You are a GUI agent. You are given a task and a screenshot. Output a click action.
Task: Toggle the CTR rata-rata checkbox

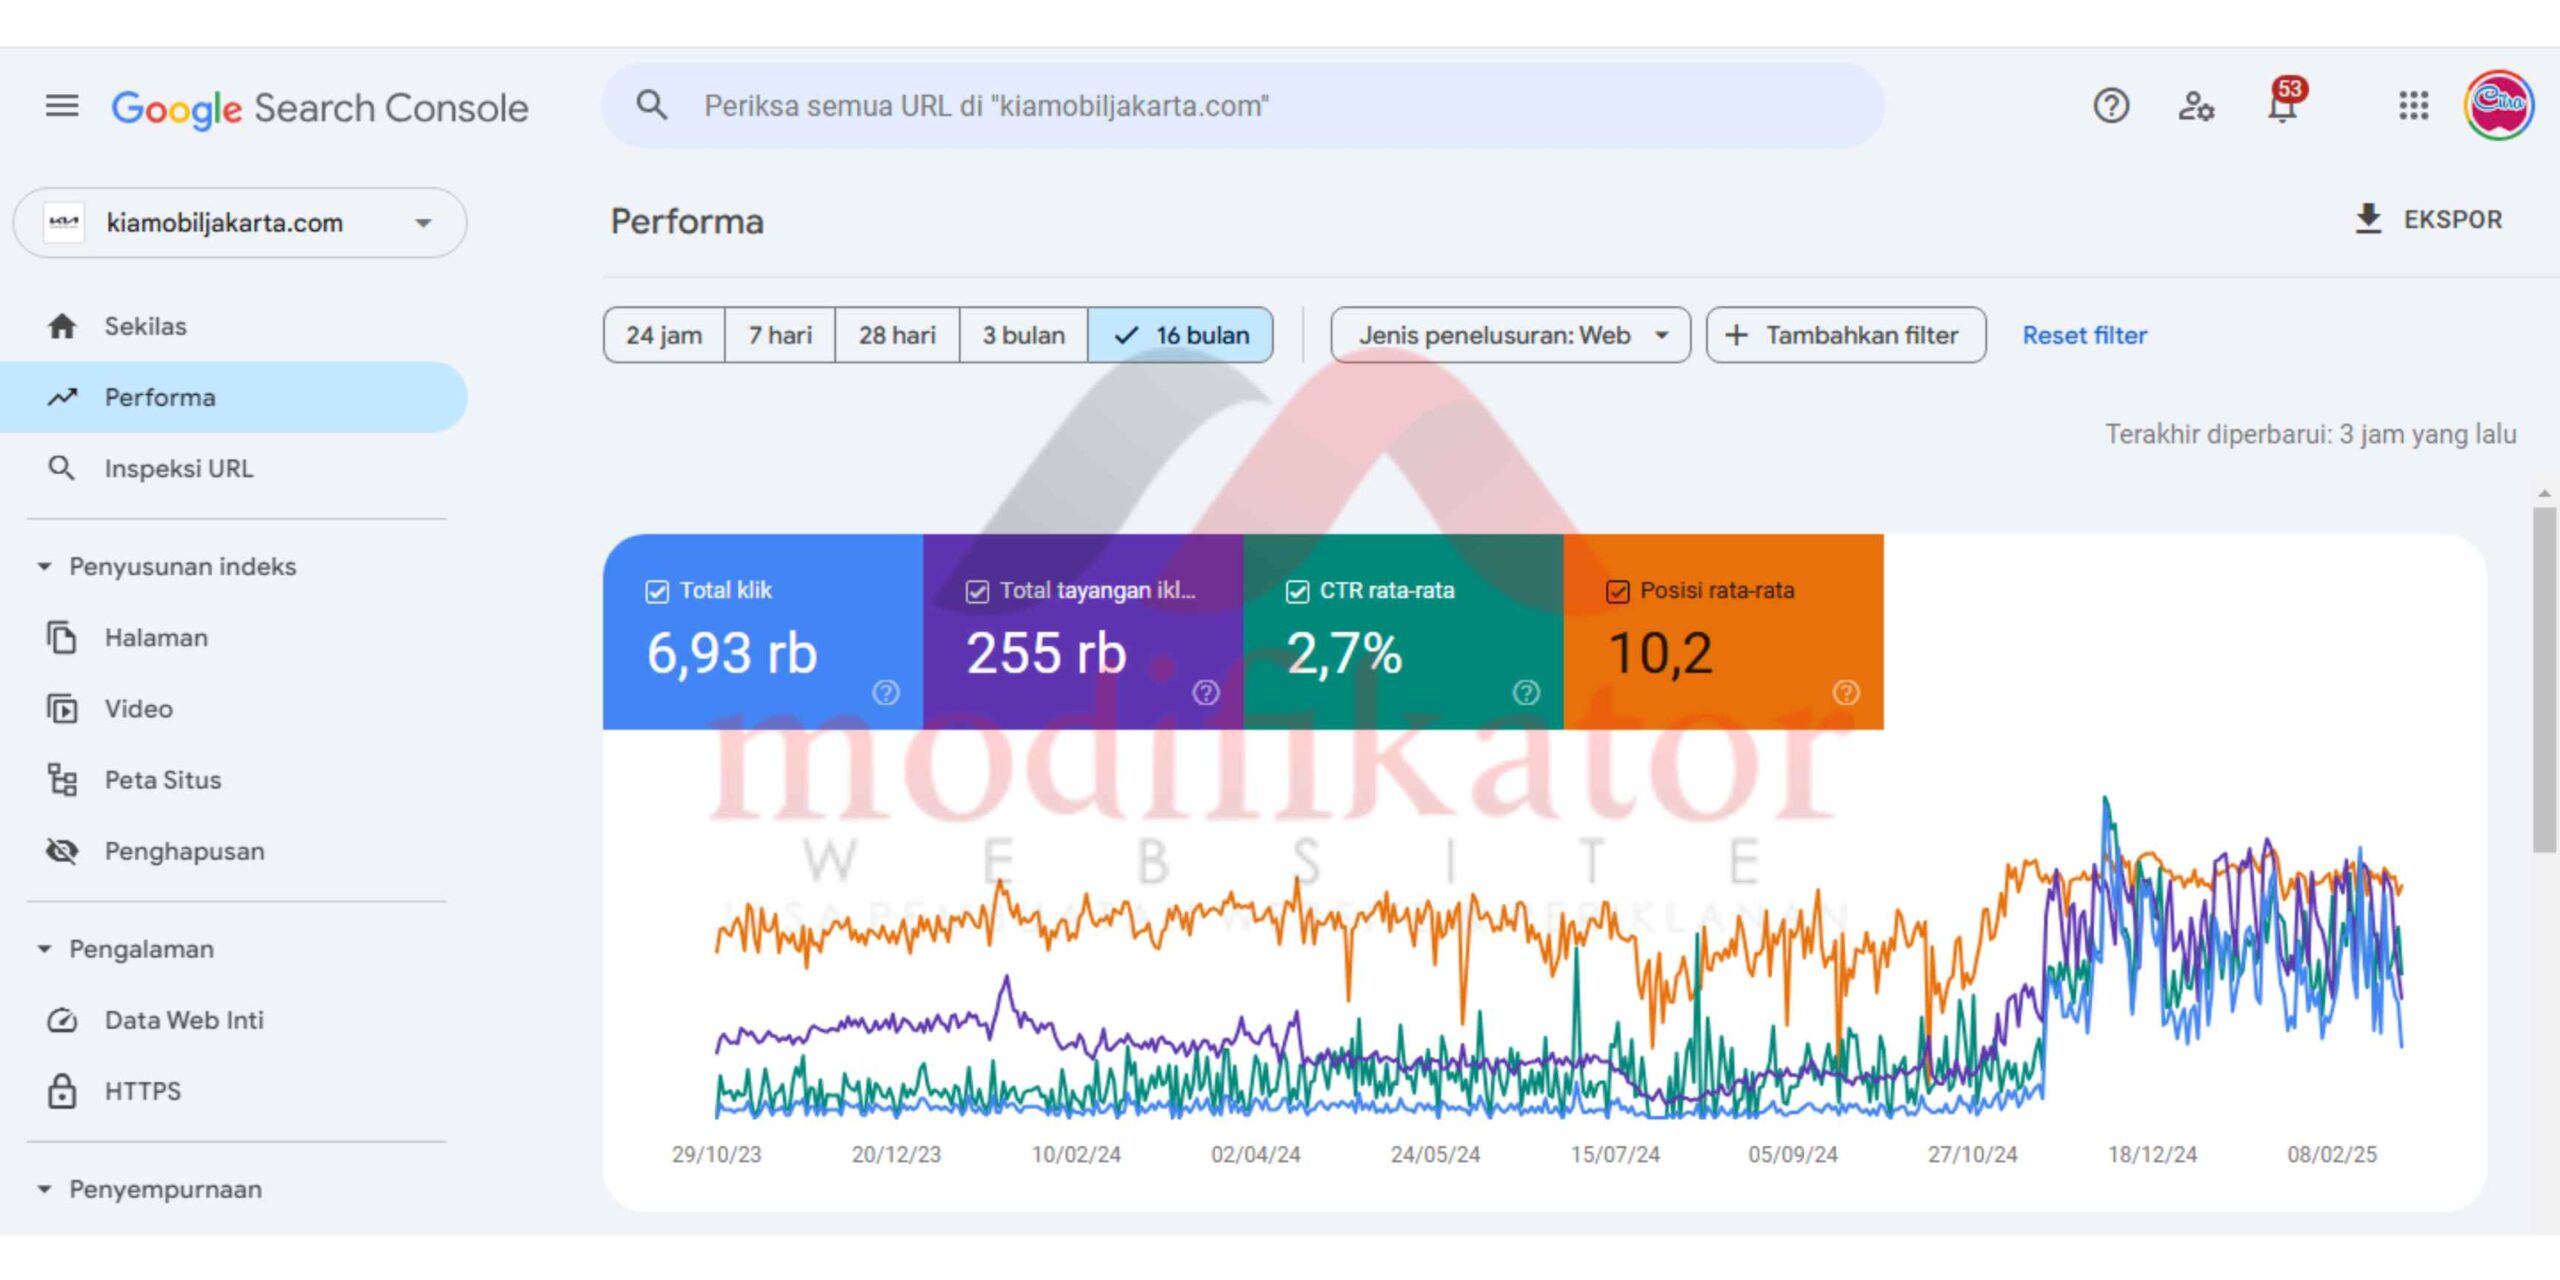tap(1297, 592)
